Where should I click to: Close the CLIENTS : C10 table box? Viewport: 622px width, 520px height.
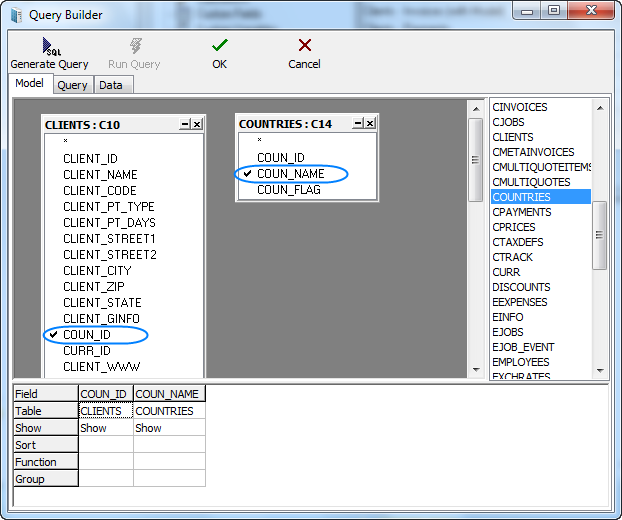coord(197,124)
